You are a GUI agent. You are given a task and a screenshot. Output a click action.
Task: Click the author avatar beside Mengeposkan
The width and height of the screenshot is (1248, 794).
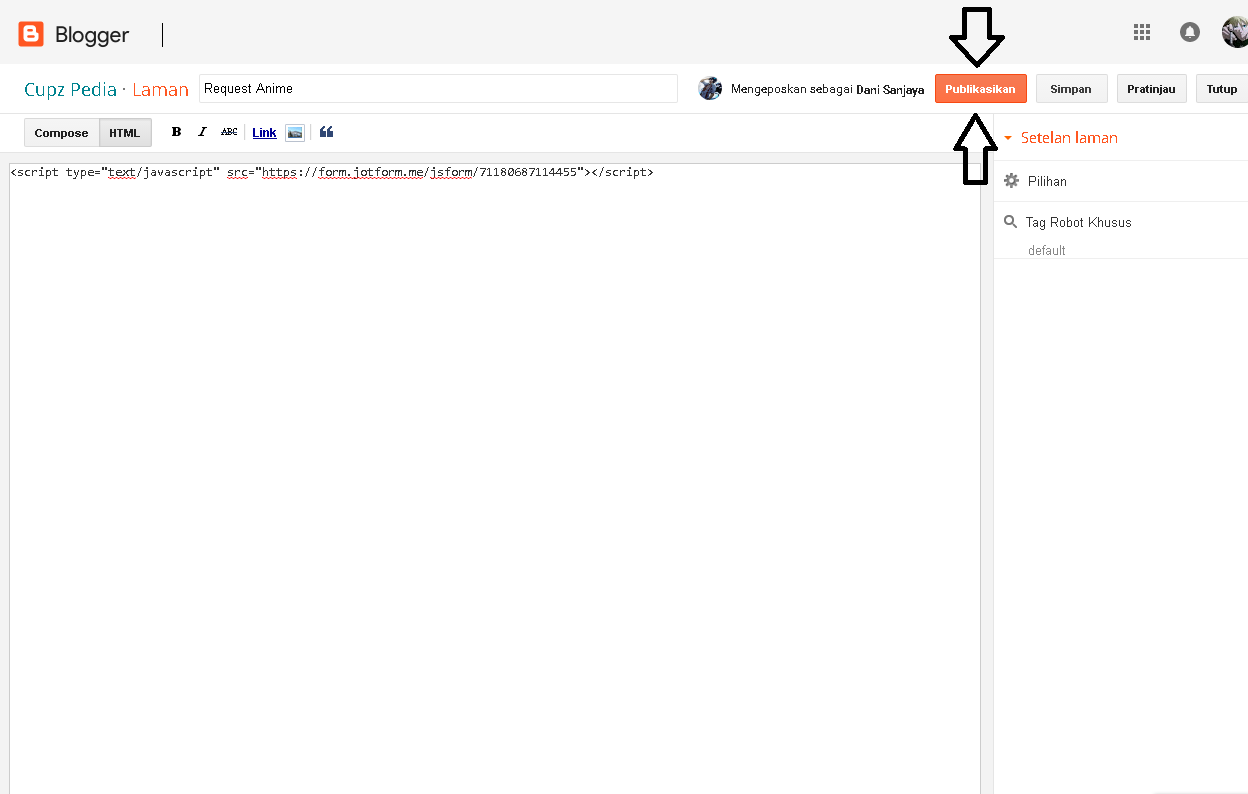click(710, 88)
